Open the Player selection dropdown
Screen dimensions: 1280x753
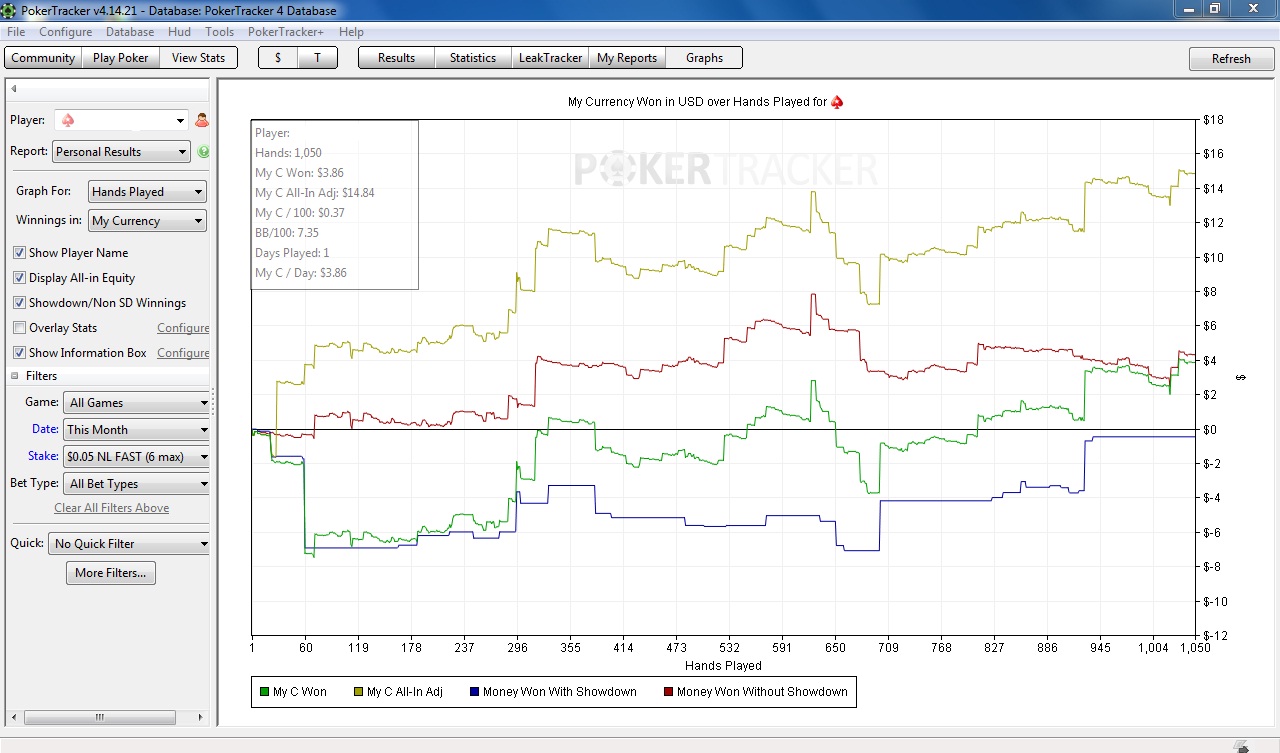[x=121, y=120]
